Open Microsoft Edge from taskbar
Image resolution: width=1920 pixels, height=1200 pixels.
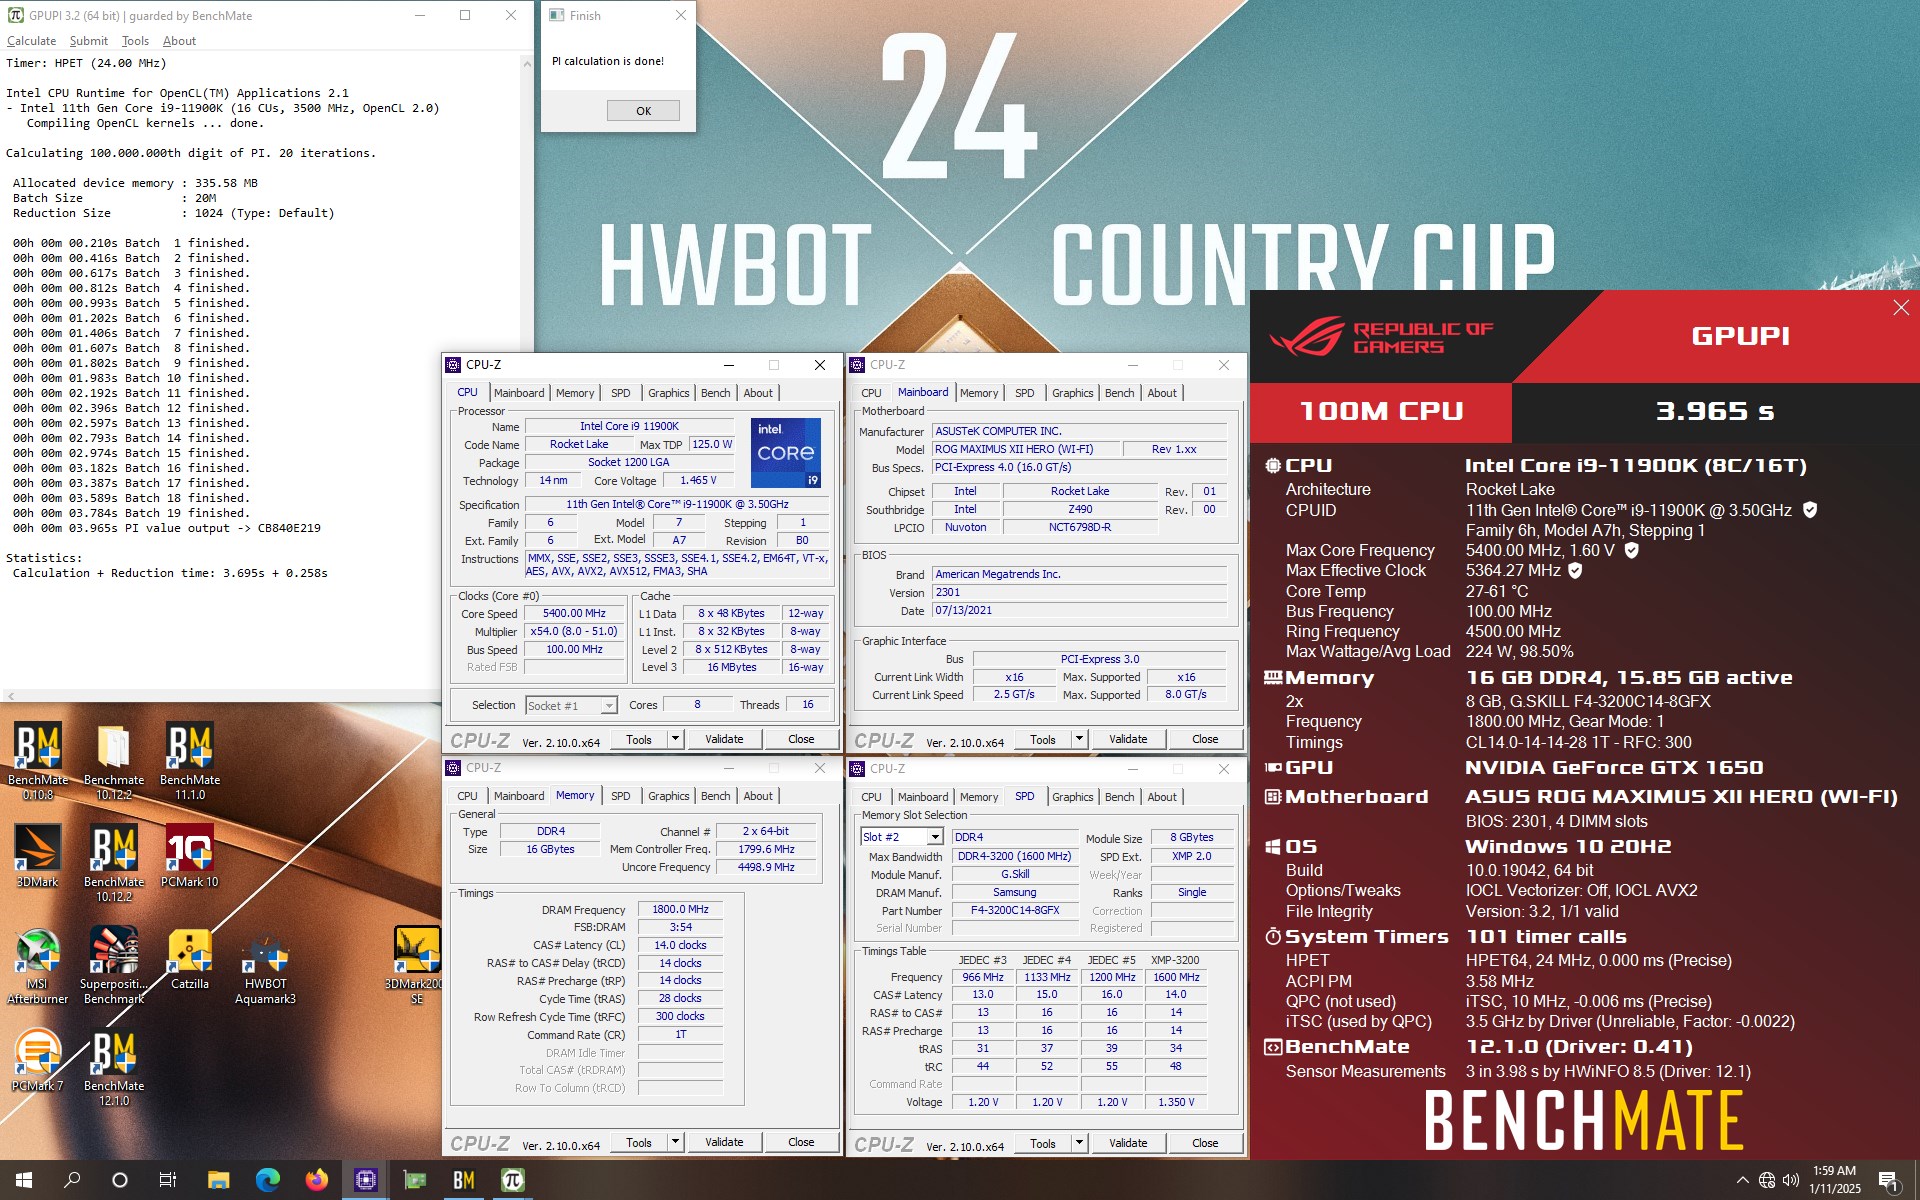pyautogui.click(x=267, y=1180)
